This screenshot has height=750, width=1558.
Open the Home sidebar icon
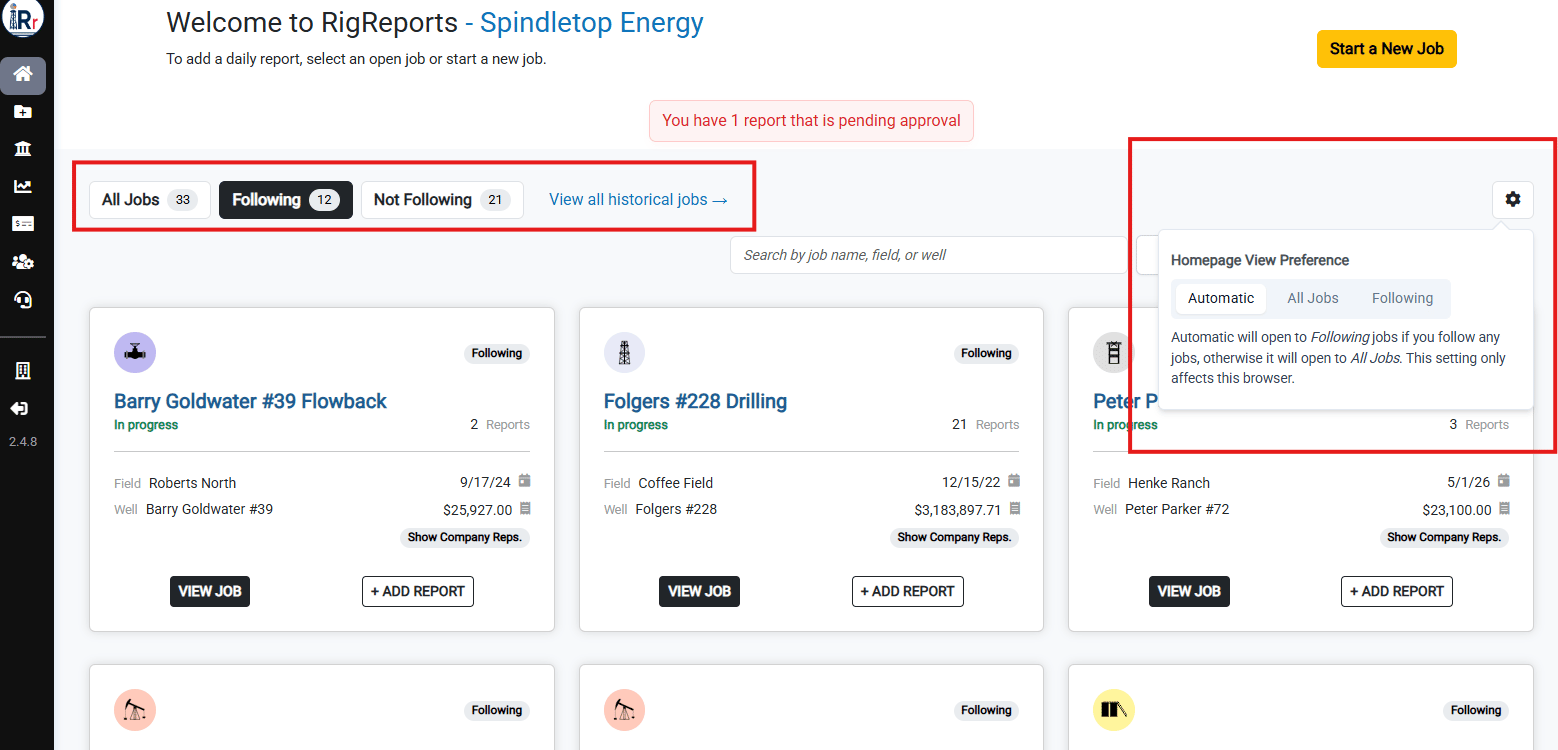tap(22, 75)
